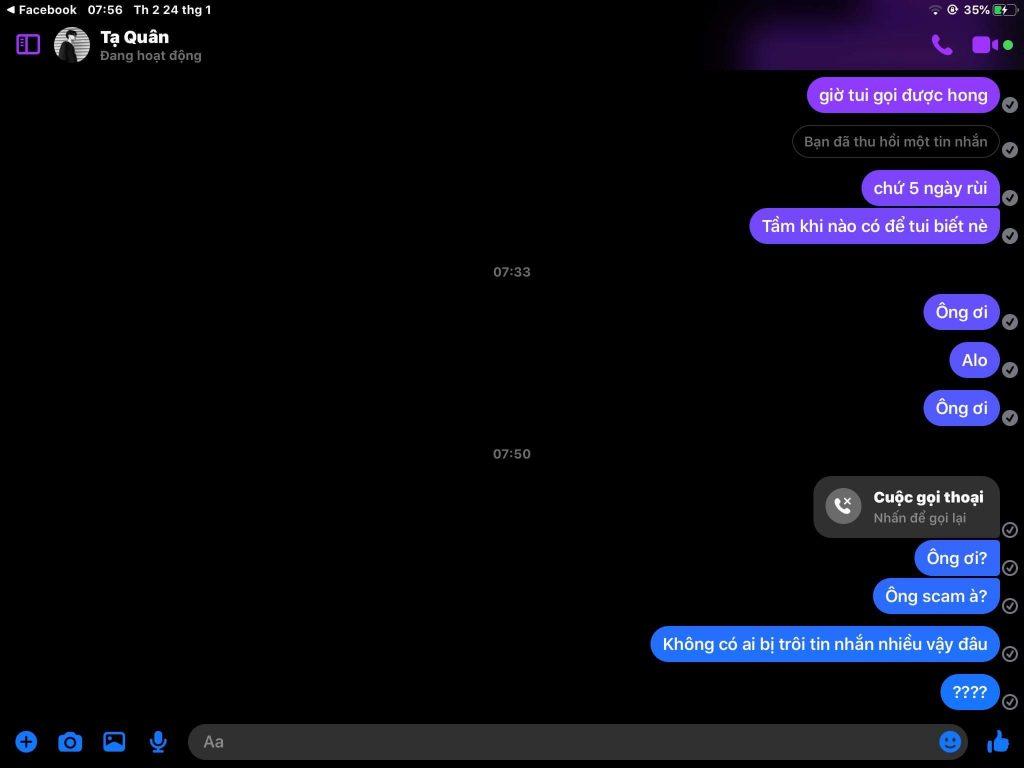Viewport: 1024px width, 768px height.
Task: Tap the message input field
Action: [560, 742]
